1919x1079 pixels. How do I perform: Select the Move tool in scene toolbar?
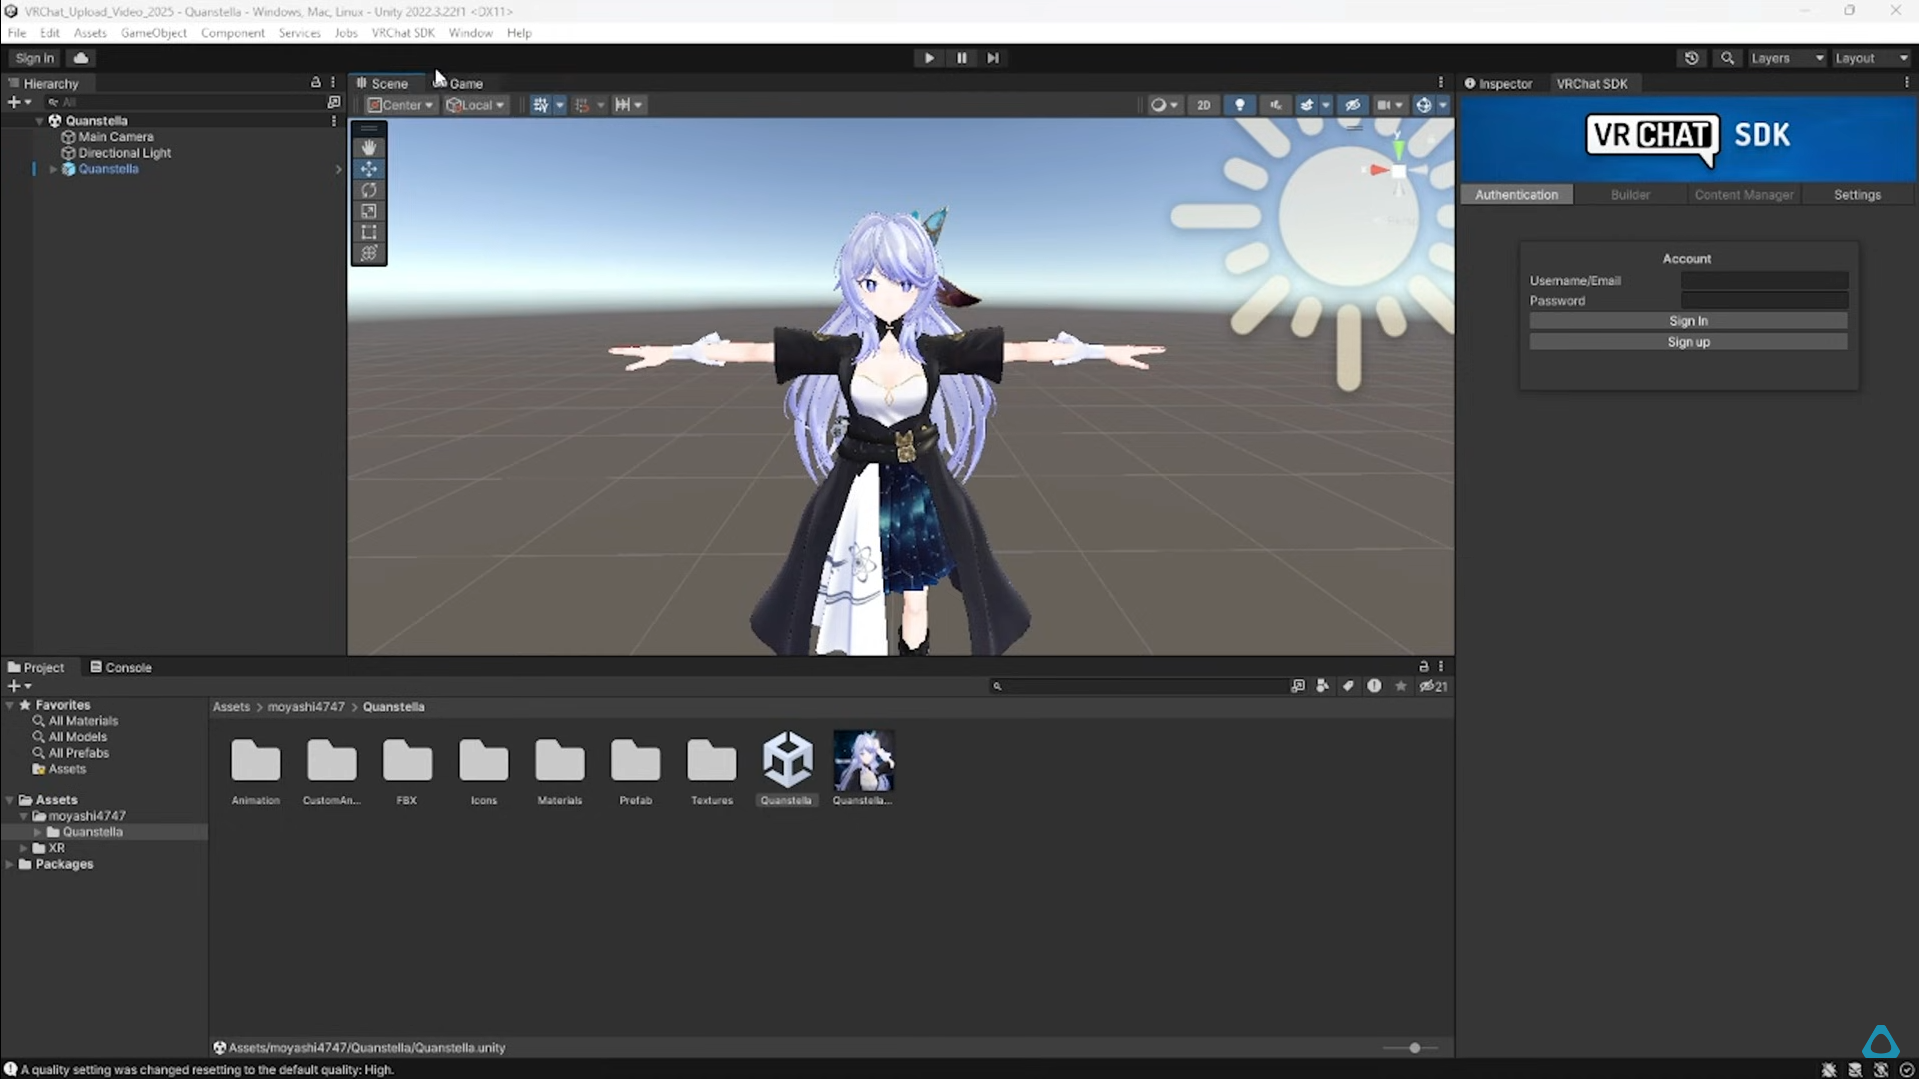click(369, 169)
